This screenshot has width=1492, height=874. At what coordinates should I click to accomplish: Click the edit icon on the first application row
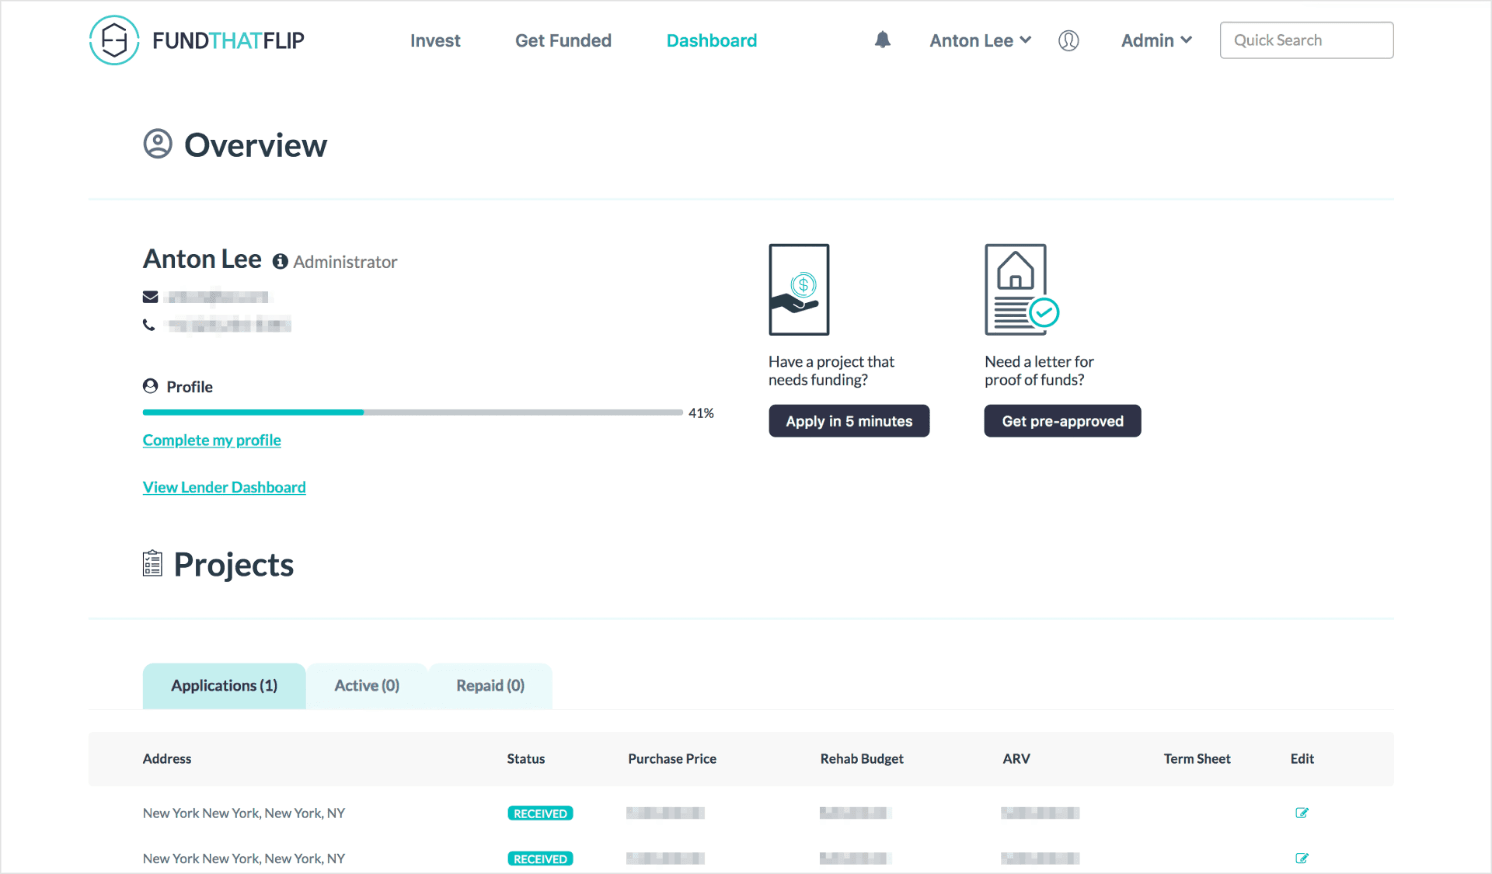[x=1302, y=813]
